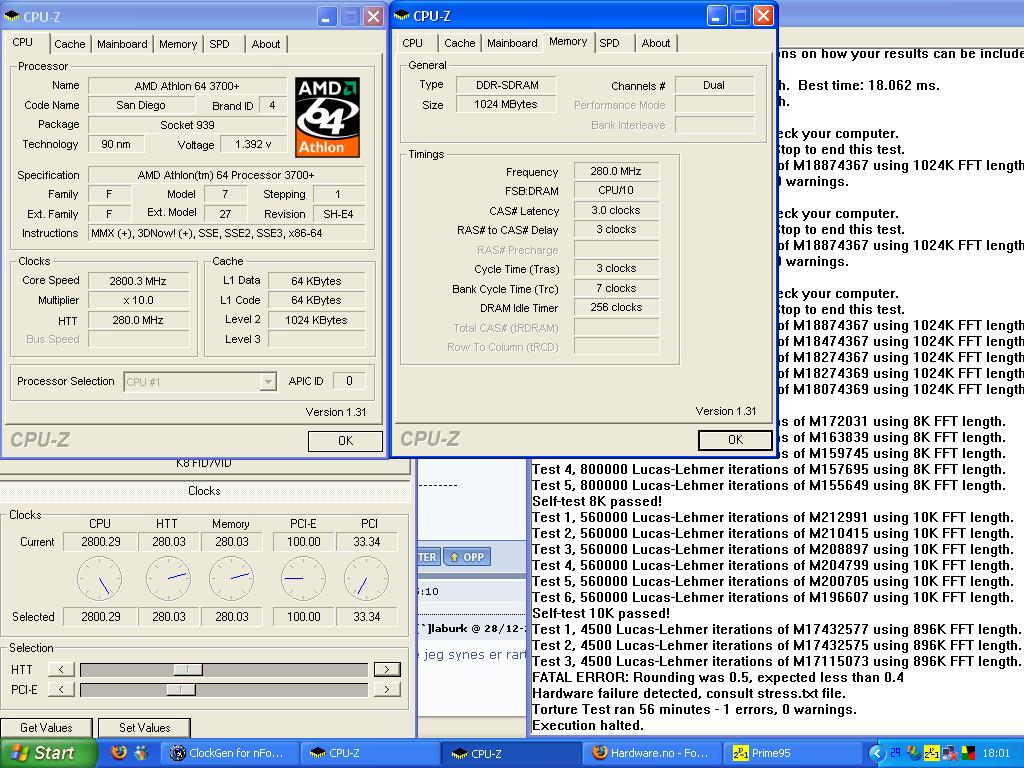Click the memory Frequency value 280.0 MHz
Screen dimensions: 1024x768
pos(616,171)
